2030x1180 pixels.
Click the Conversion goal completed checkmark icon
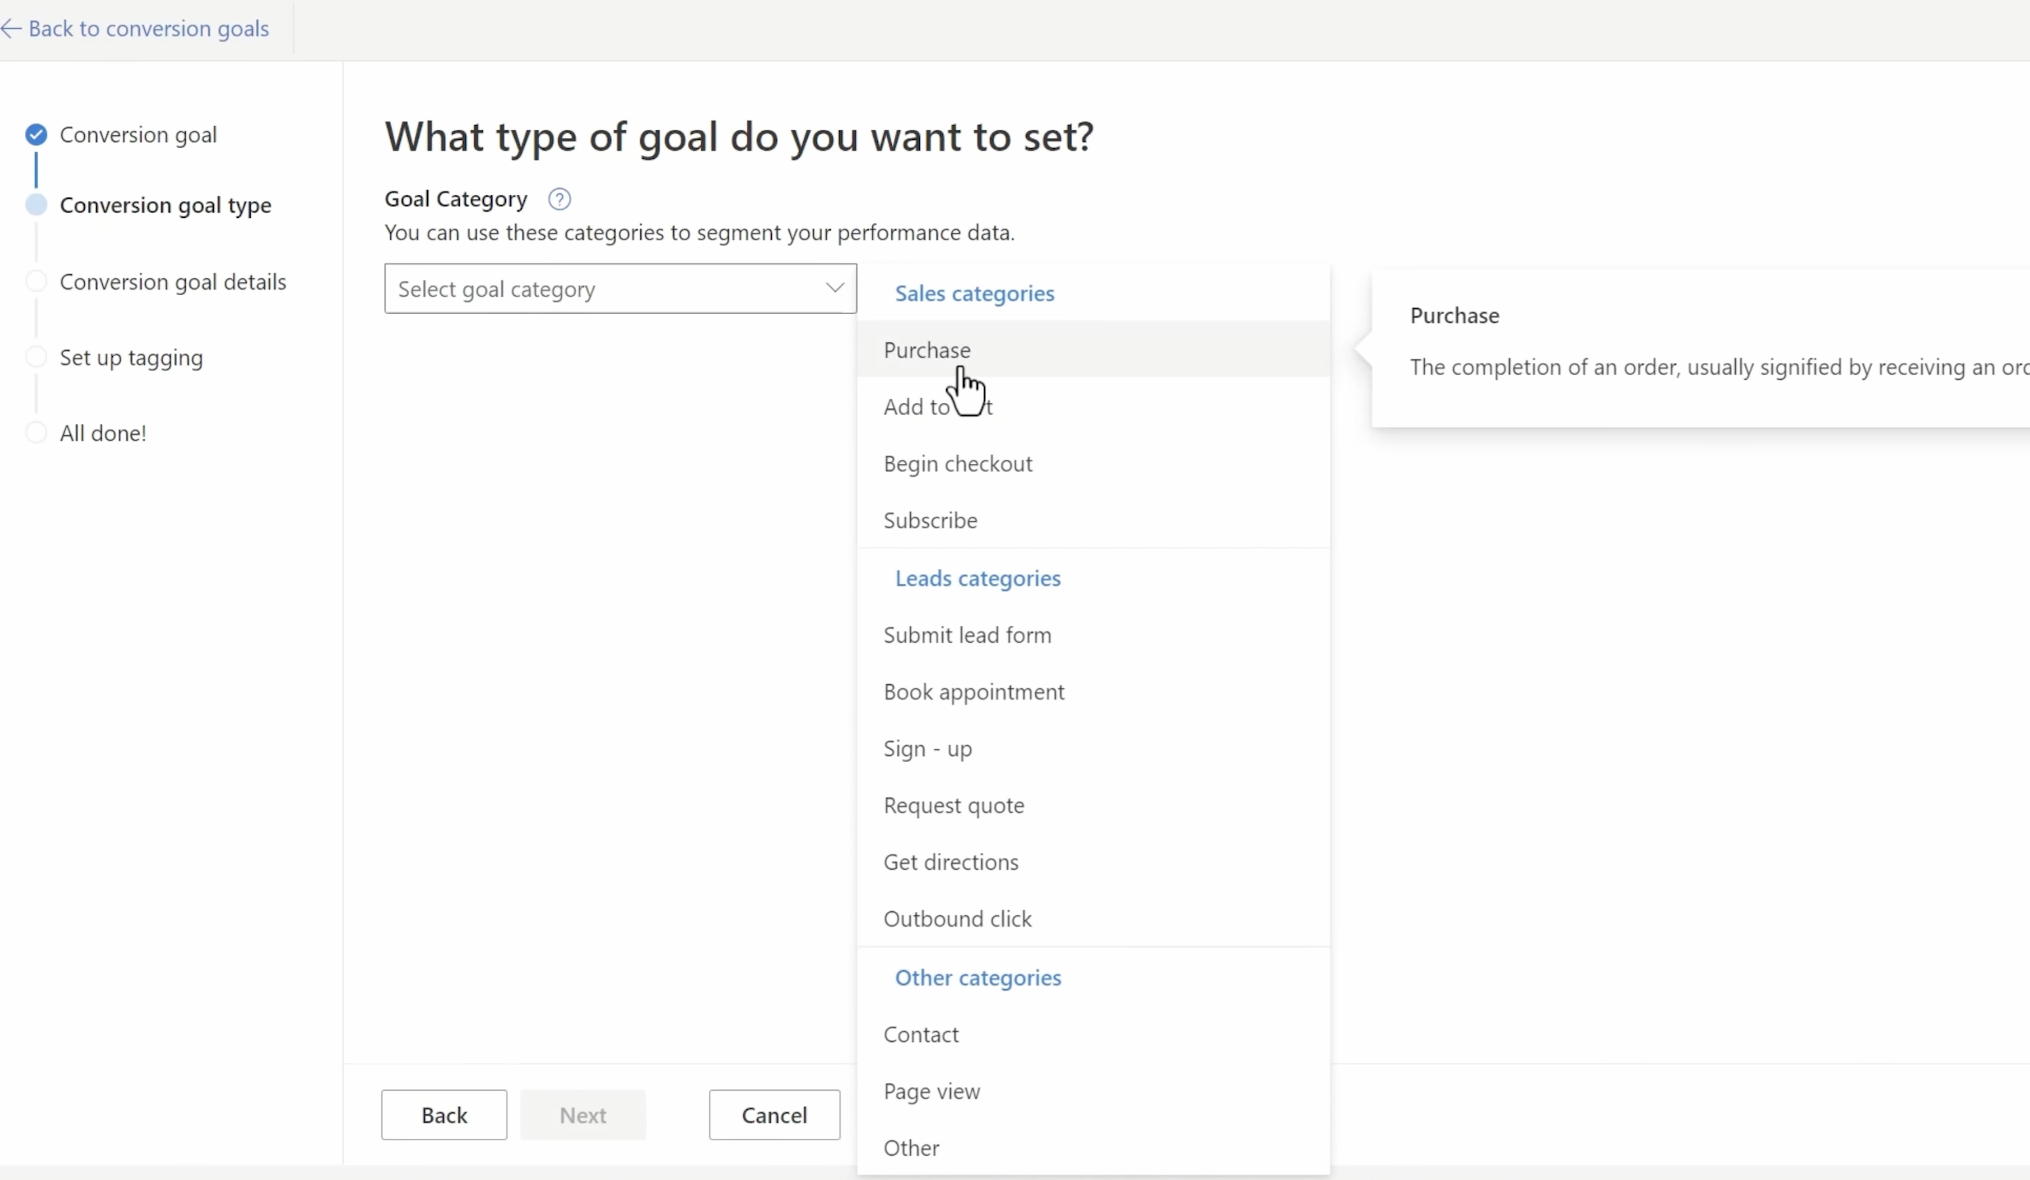[x=36, y=134]
